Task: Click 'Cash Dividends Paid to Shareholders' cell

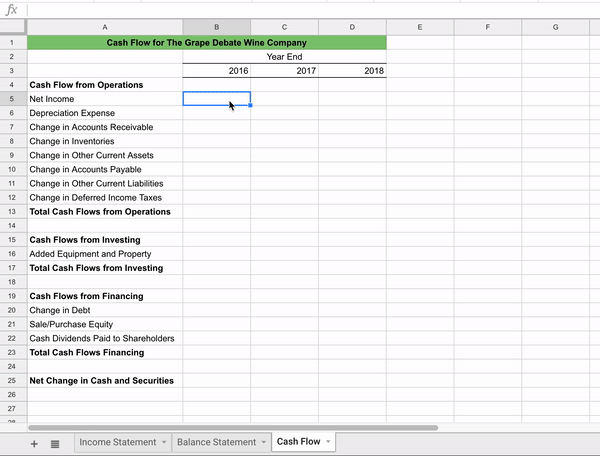Action: click(x=105, y=339)
